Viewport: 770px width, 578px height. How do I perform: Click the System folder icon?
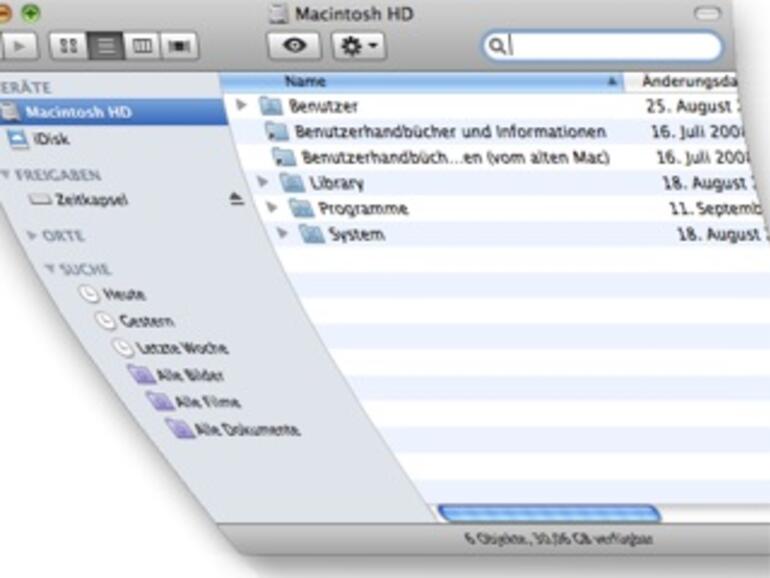click(x=312, y=234)
